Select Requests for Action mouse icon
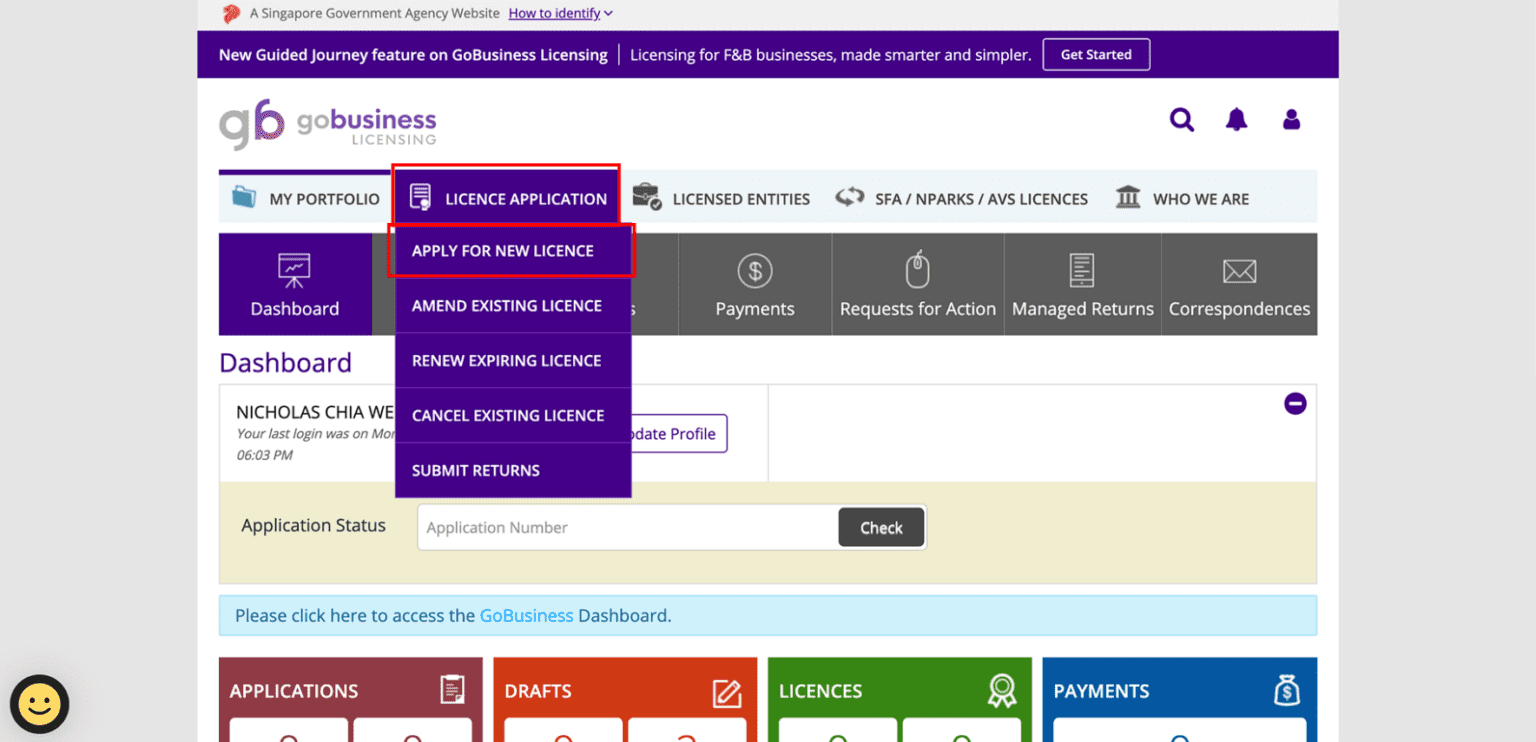The height and width of the screenshot is (742, 1536). coord(917,285)
